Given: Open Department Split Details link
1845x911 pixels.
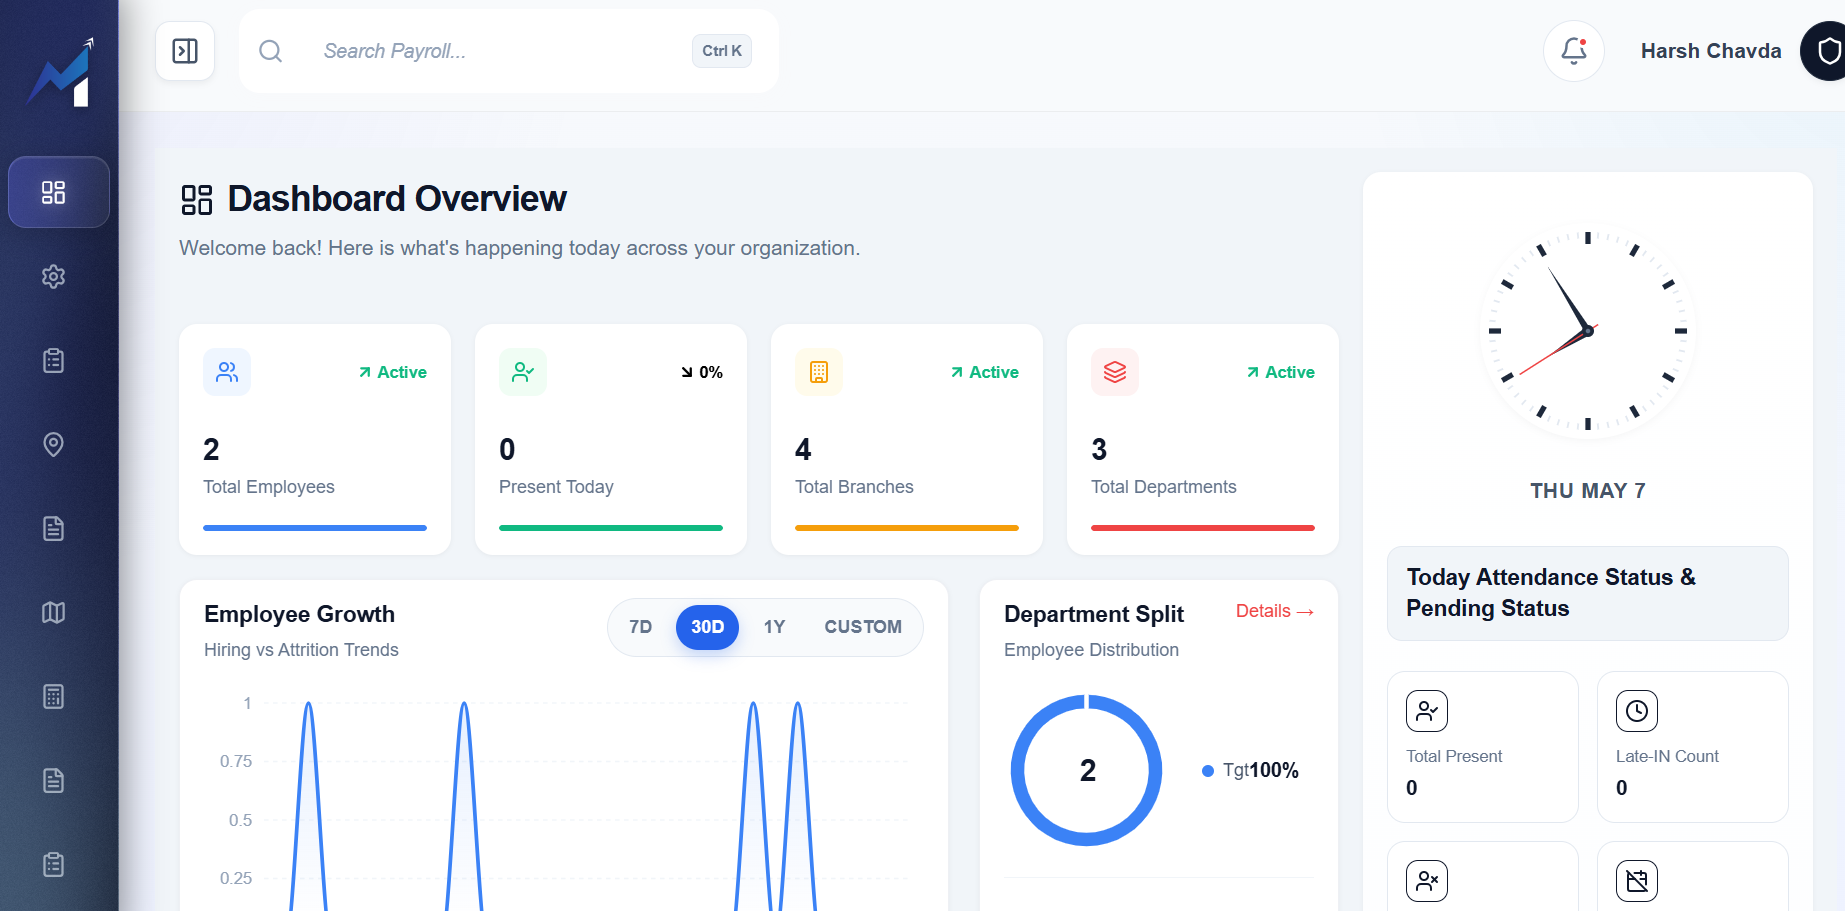Looking at the screenshot, I should coord(1275,611).
